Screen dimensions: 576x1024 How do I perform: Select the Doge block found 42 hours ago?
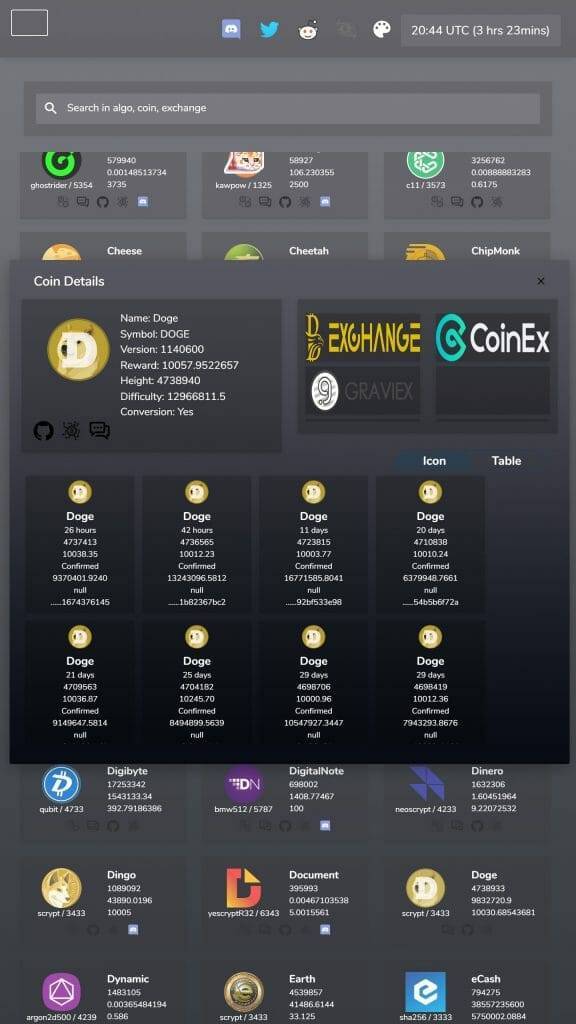pos(197,544)
